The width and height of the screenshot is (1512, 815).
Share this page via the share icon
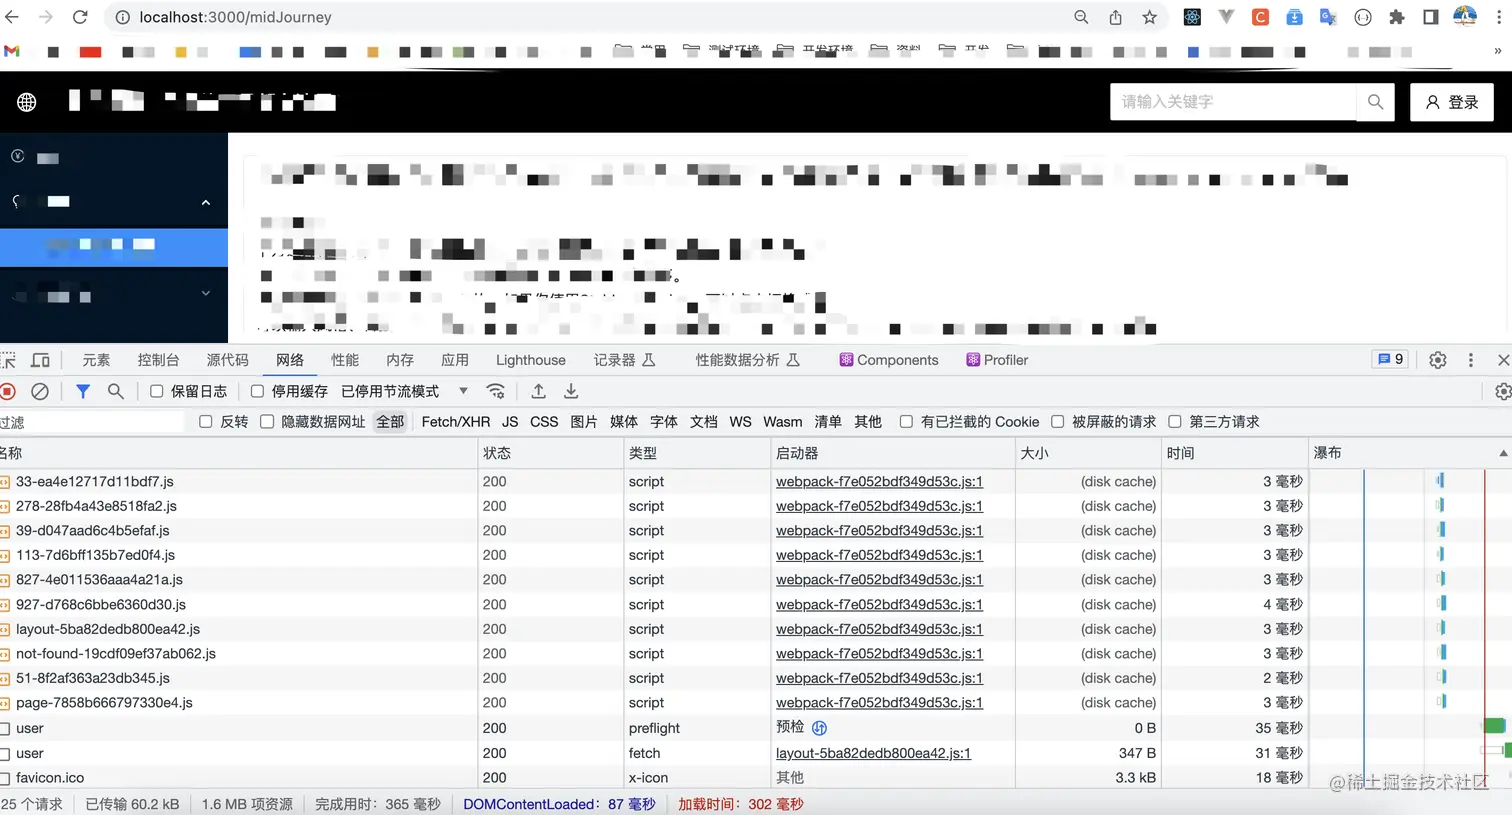coord(1115,17)
